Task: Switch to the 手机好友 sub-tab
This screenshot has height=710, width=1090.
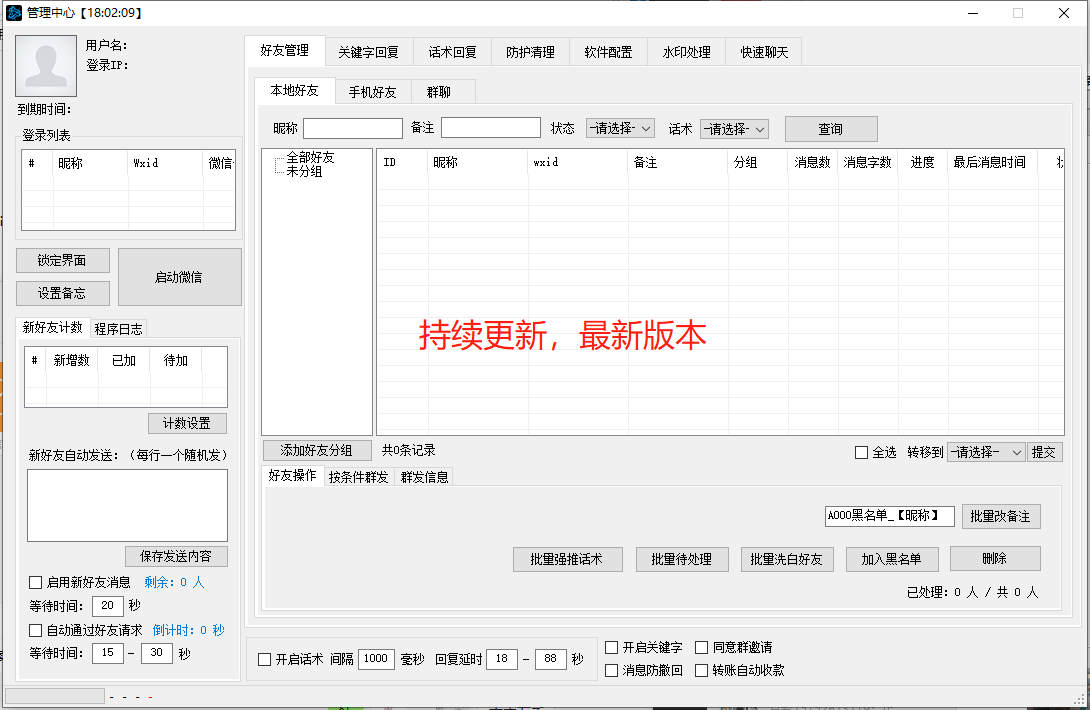Action: [x=373, y=92]
